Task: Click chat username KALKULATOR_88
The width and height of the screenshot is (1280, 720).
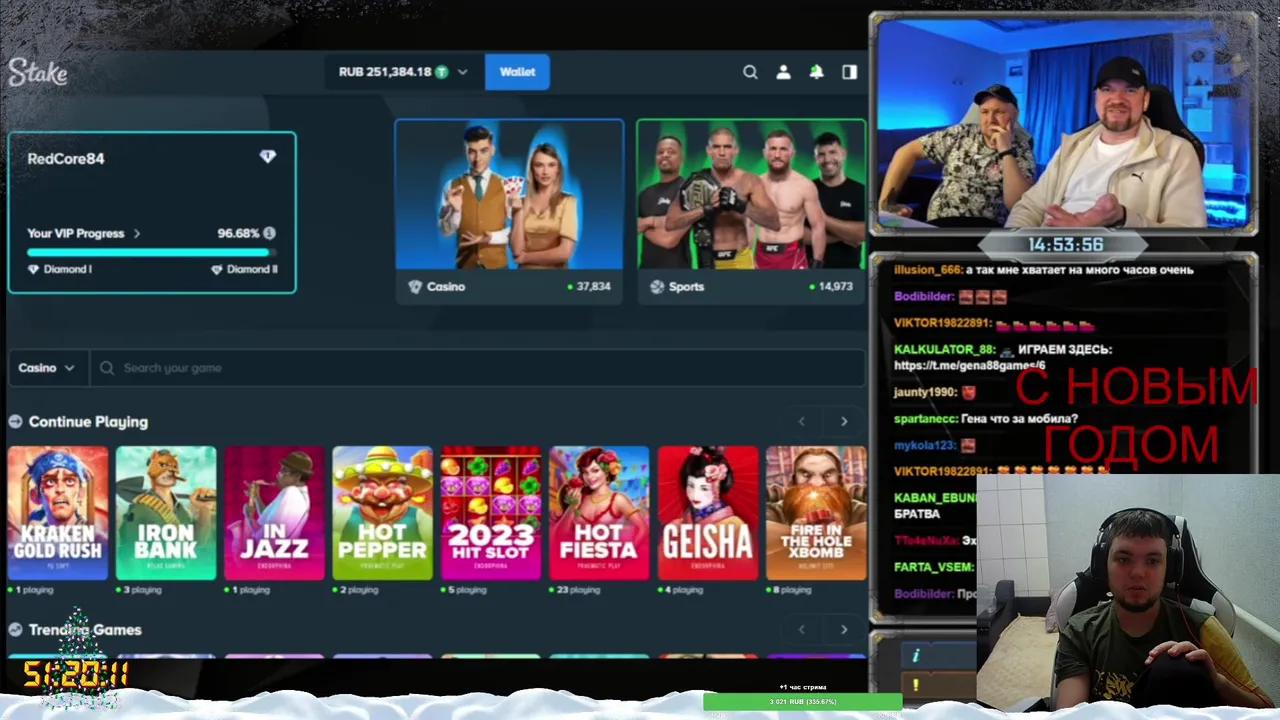Action: pyautogui.click(x=944, y=350)
